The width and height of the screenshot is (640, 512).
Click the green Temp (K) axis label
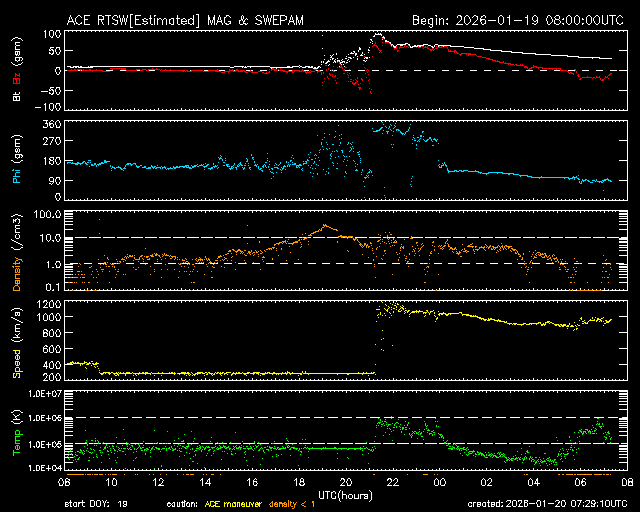pyautogui.click(x=17, y=437)
